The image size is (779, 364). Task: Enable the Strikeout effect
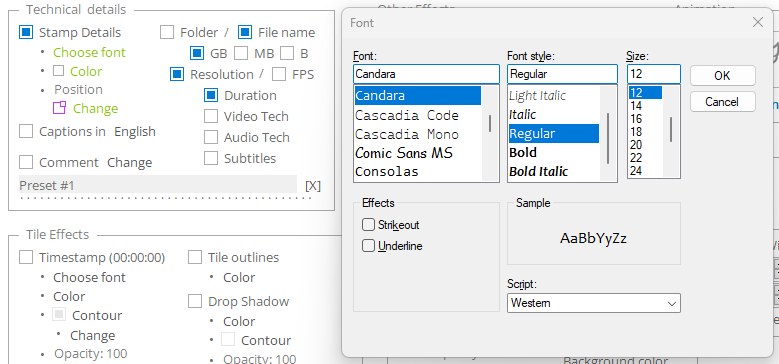(x=368, y=225)
